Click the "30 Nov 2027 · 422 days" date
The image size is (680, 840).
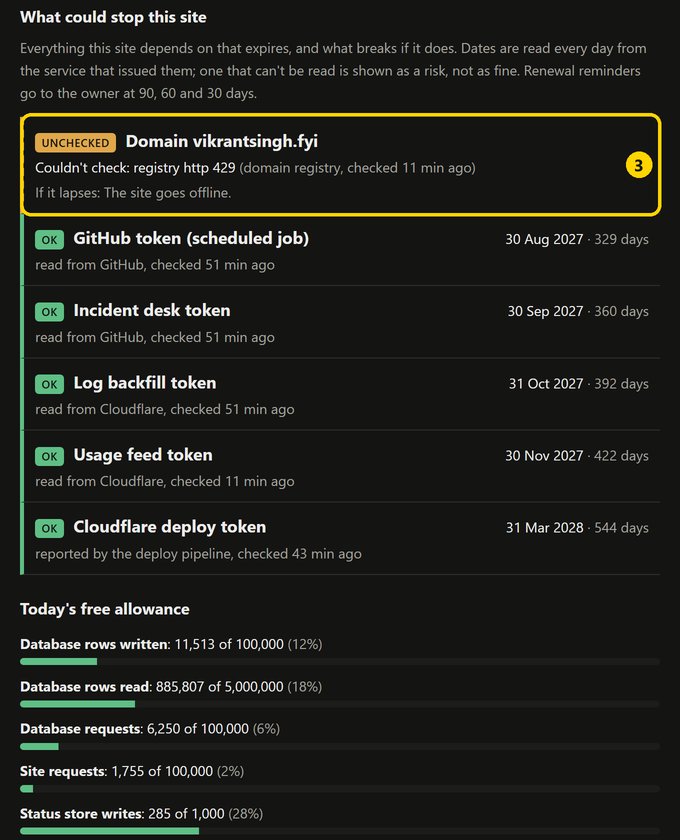[577, 455]
